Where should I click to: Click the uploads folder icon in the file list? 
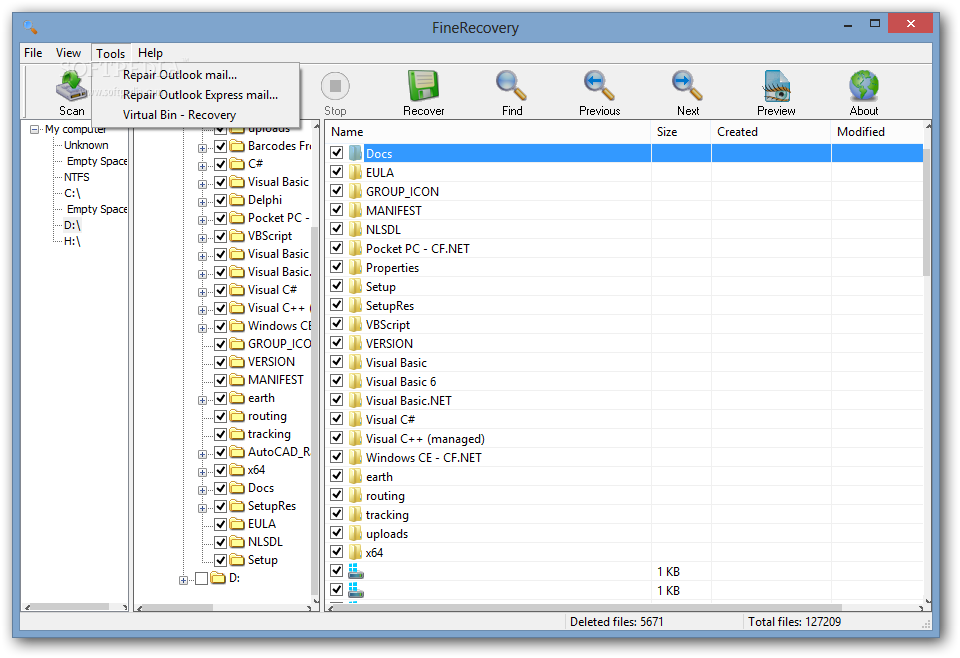pos(355,533)
